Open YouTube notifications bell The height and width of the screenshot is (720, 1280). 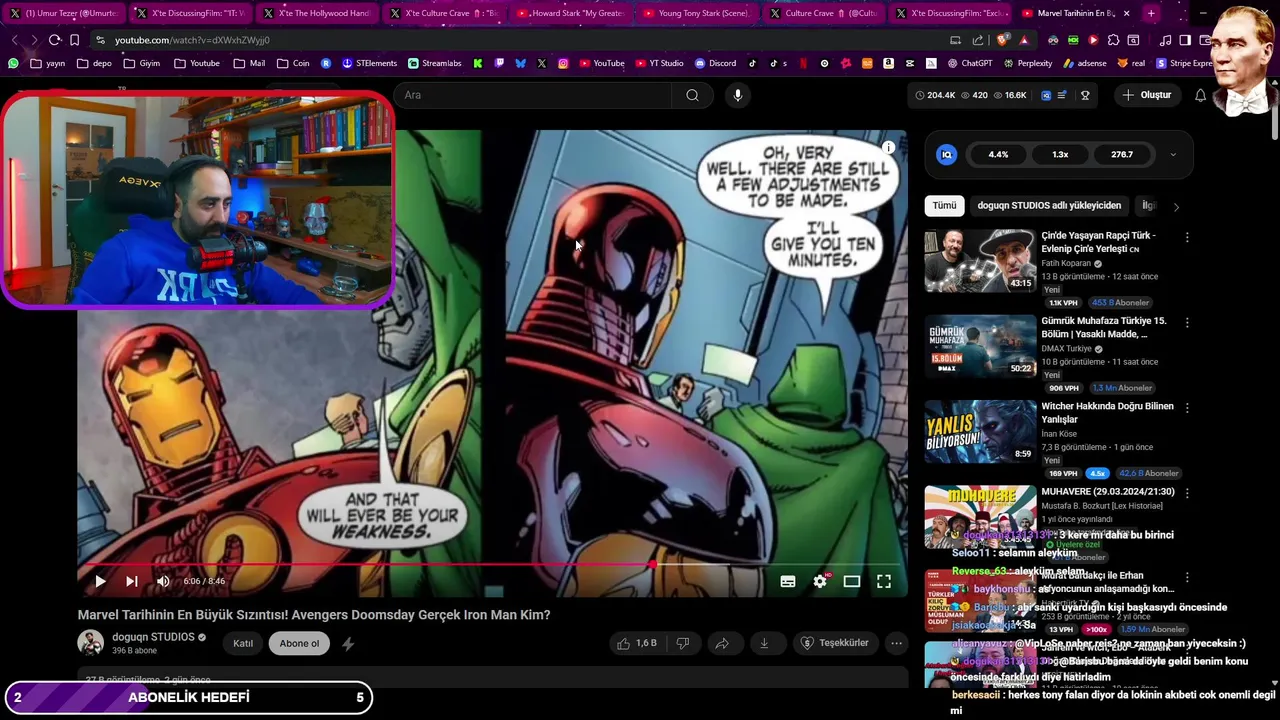click(x=1201, y=95)
